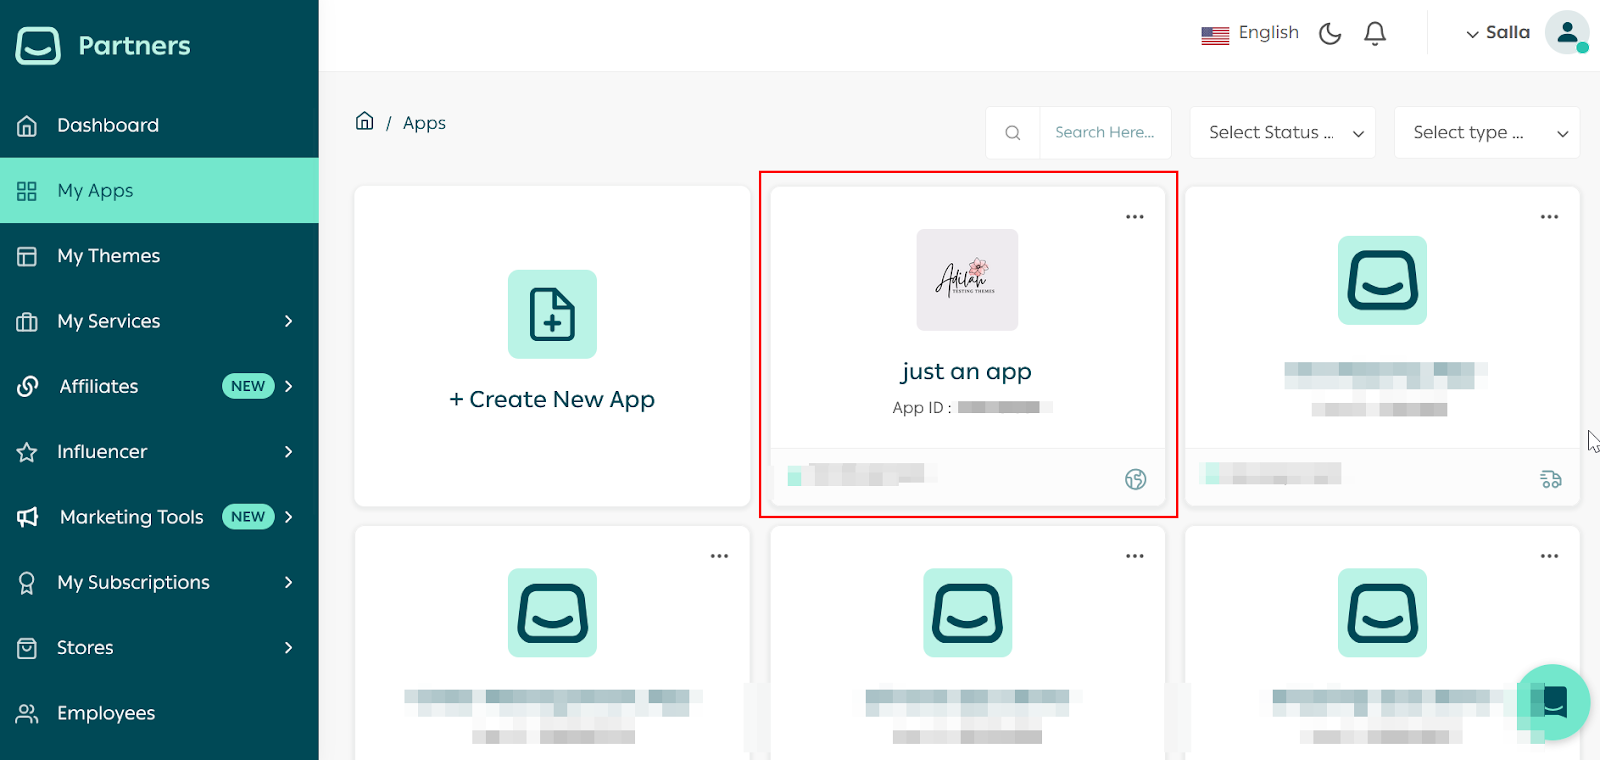Open Dashboard from the sidebar

(108, 125)
